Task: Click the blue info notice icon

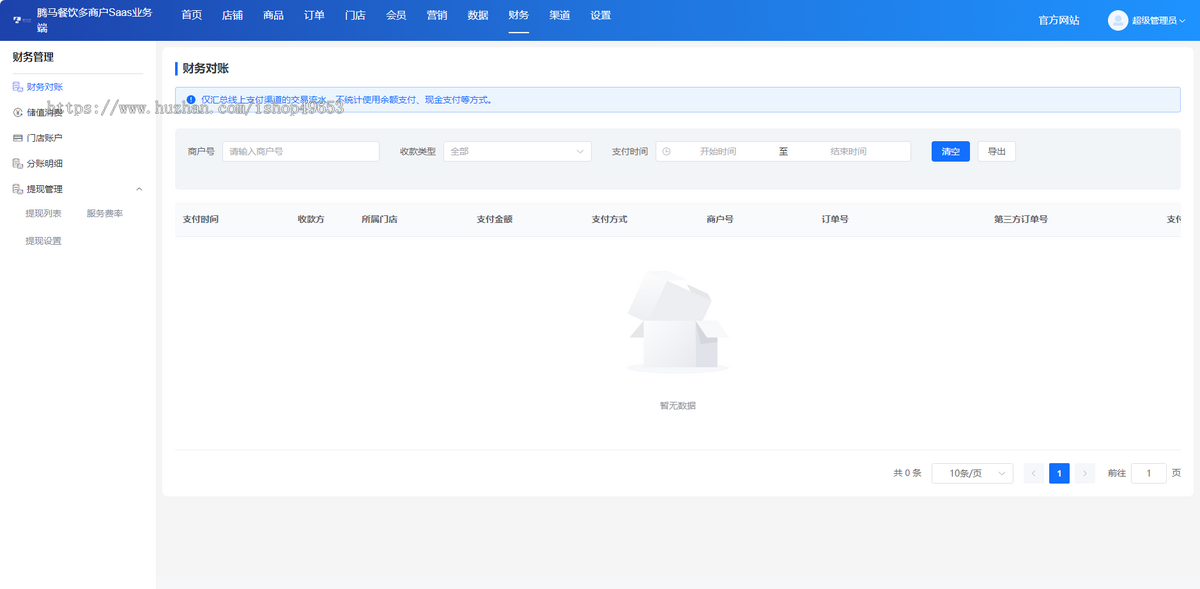Action: click(x=190, y=100)
